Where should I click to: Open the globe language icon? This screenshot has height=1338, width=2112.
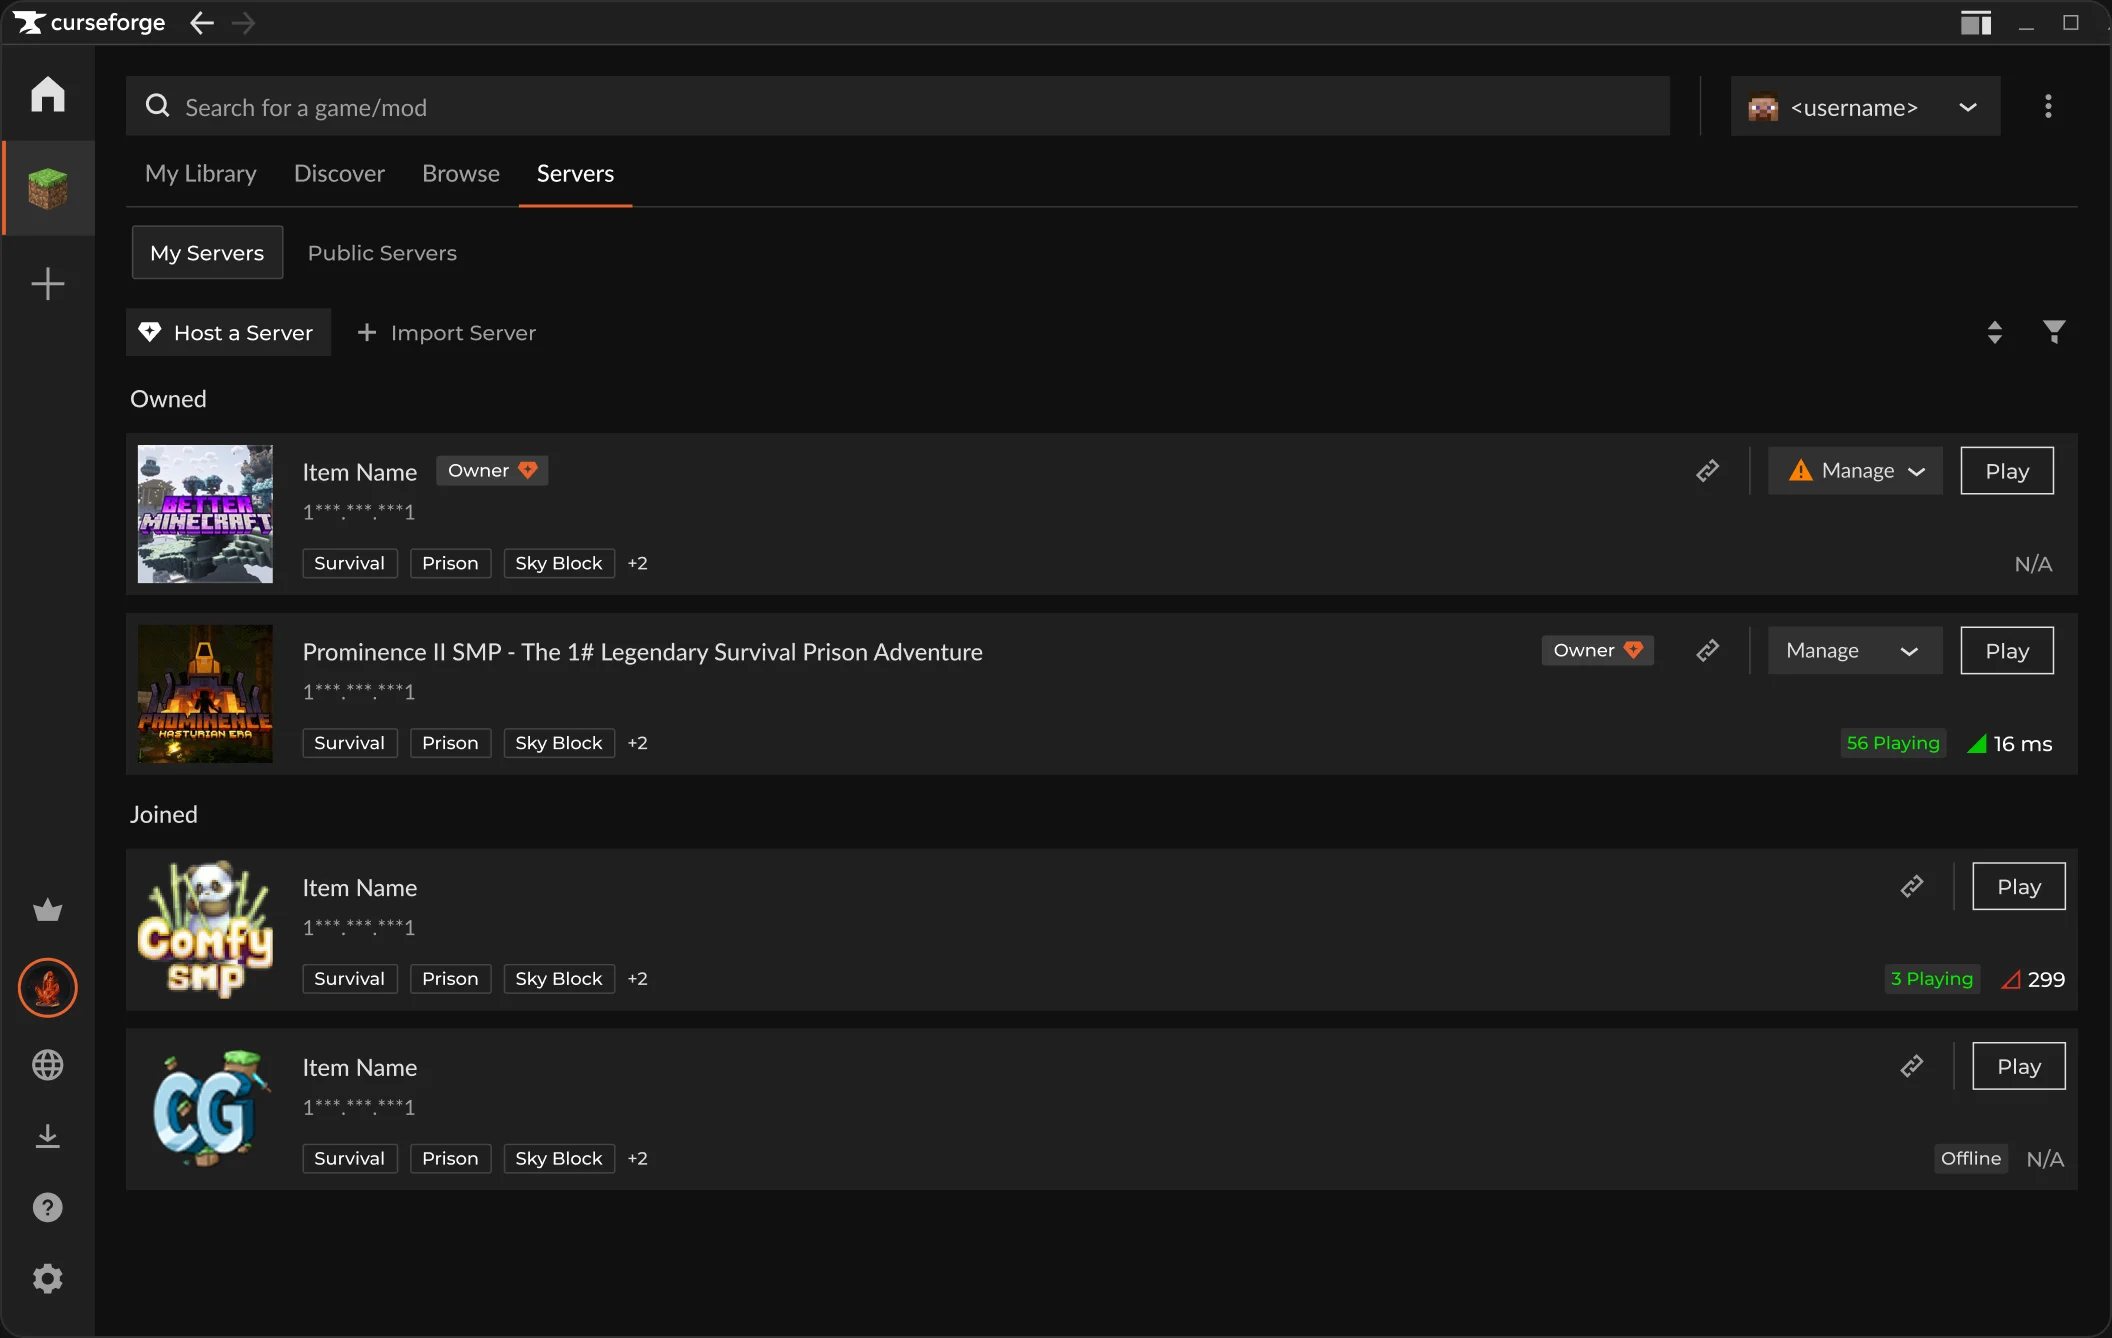point(47,1065)
